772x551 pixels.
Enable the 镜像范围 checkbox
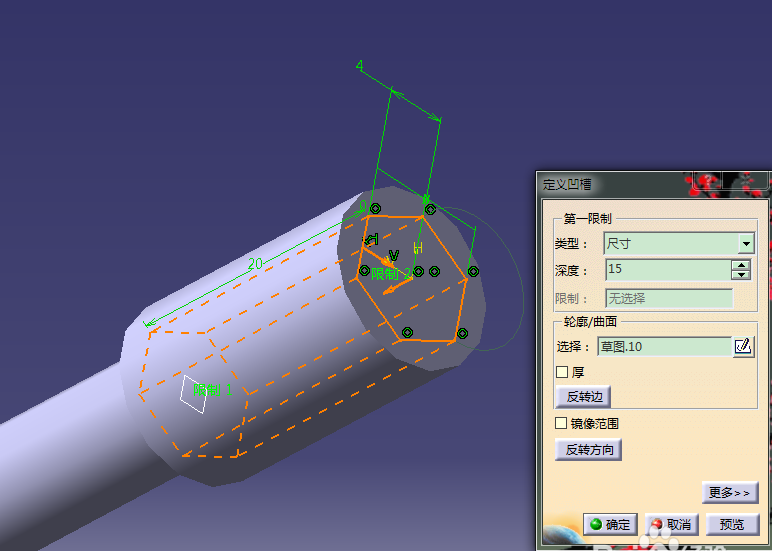click(x=561, y=423)
